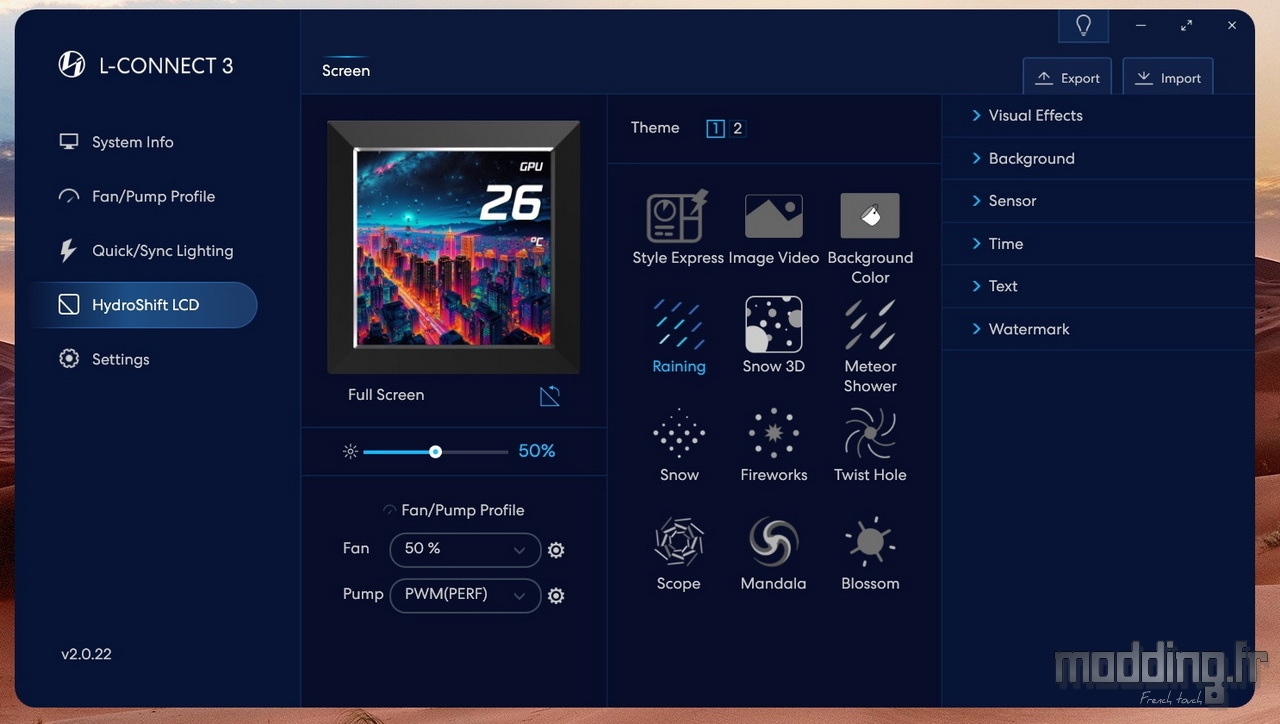Image resolution: width=1280 pixels, height=724 pixels.
Task: Click the lightbulb icon in title bar
Action: pos(1083,26)
